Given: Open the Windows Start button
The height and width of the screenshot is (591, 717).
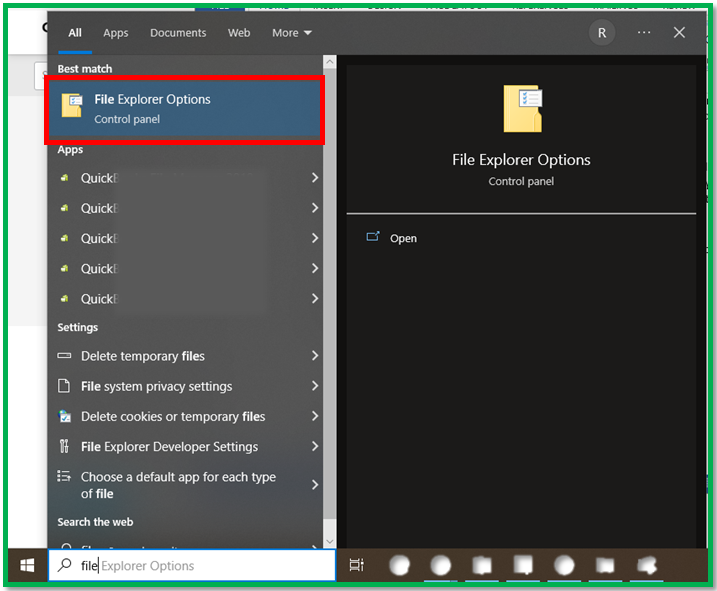Looking at the screenshot, I should pos(27,565).
